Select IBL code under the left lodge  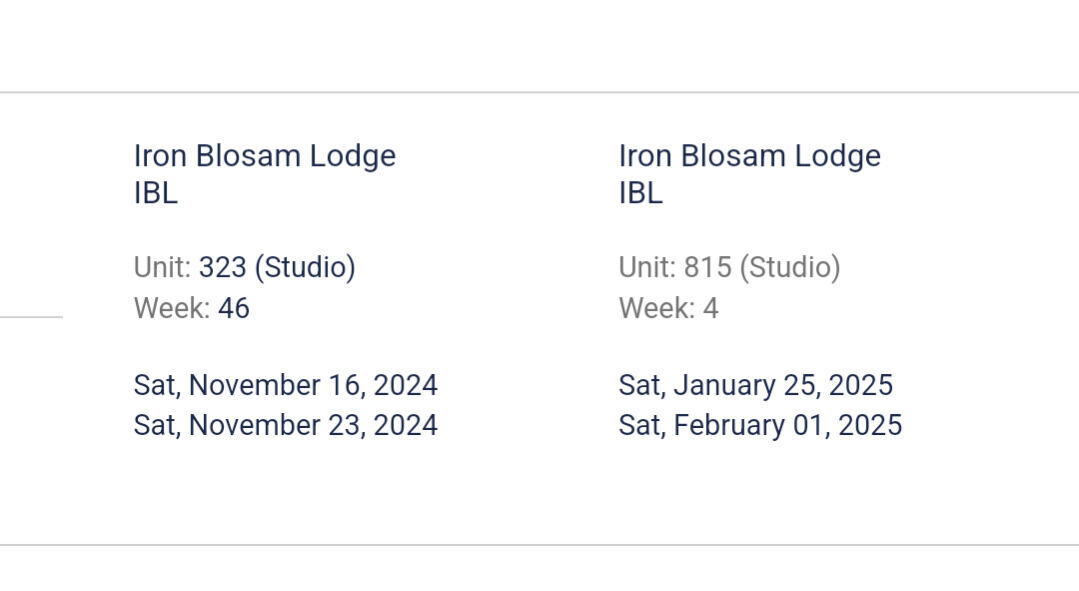click(155, 194)
